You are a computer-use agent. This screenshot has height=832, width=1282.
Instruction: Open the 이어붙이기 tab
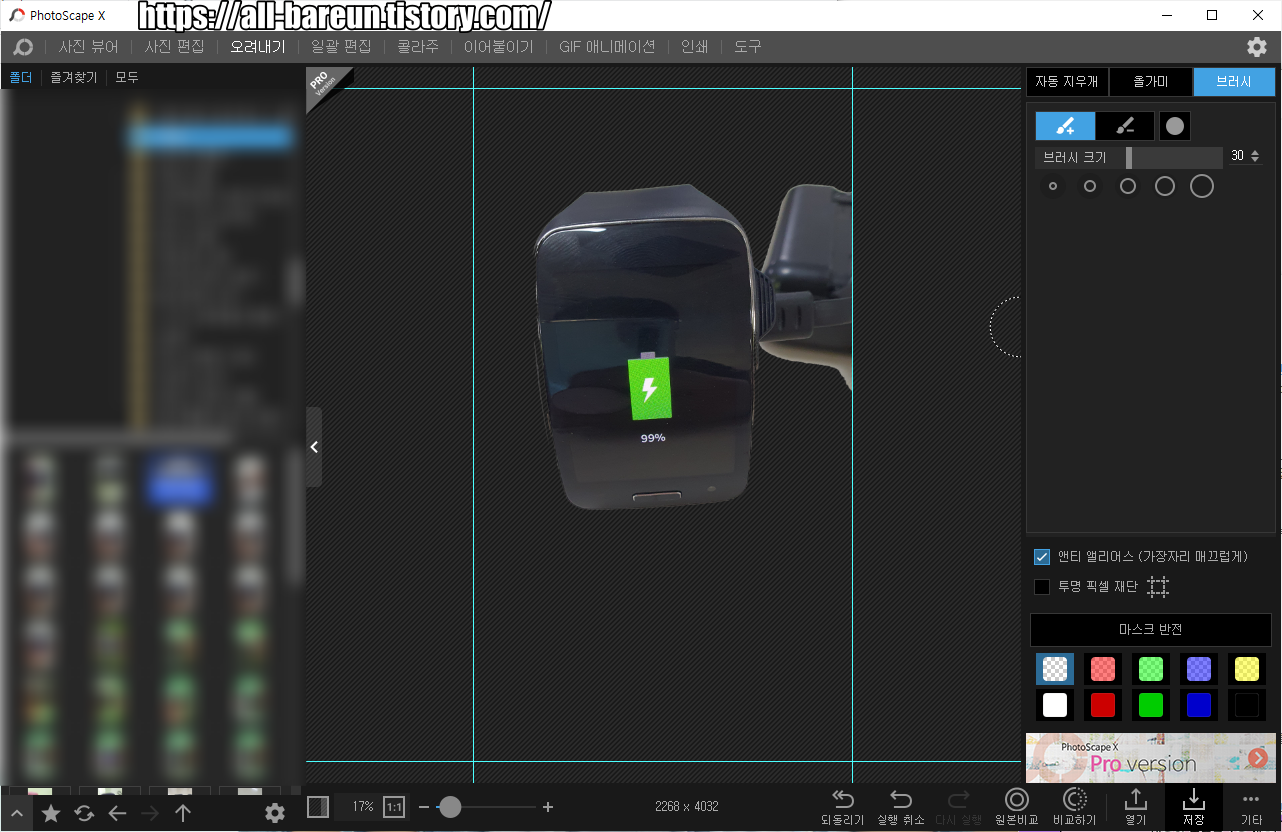[x=499, y=47]
